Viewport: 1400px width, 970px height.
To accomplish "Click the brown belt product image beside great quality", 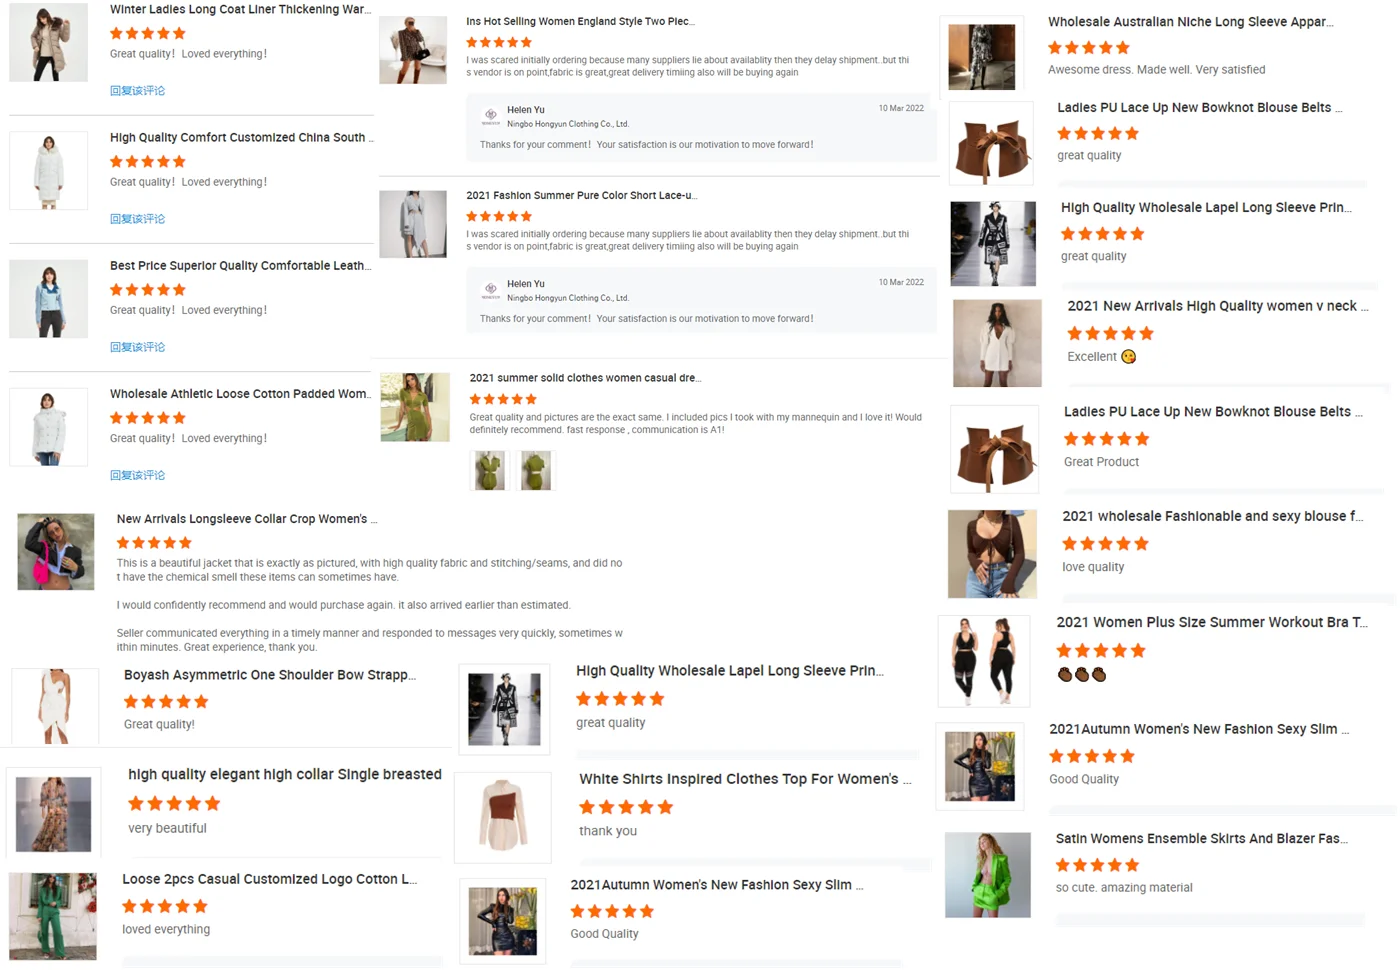I will (991, 144).
